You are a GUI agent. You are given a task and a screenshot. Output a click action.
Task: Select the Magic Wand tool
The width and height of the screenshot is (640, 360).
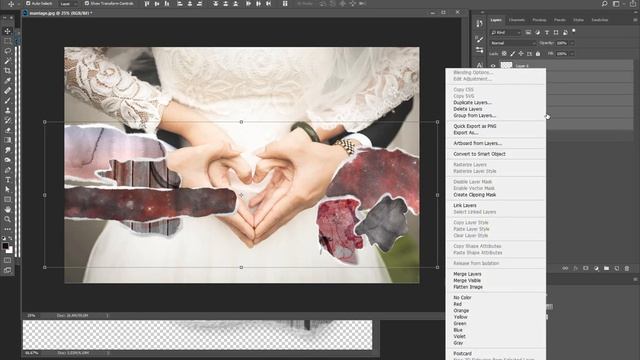(x=7, y=61)
